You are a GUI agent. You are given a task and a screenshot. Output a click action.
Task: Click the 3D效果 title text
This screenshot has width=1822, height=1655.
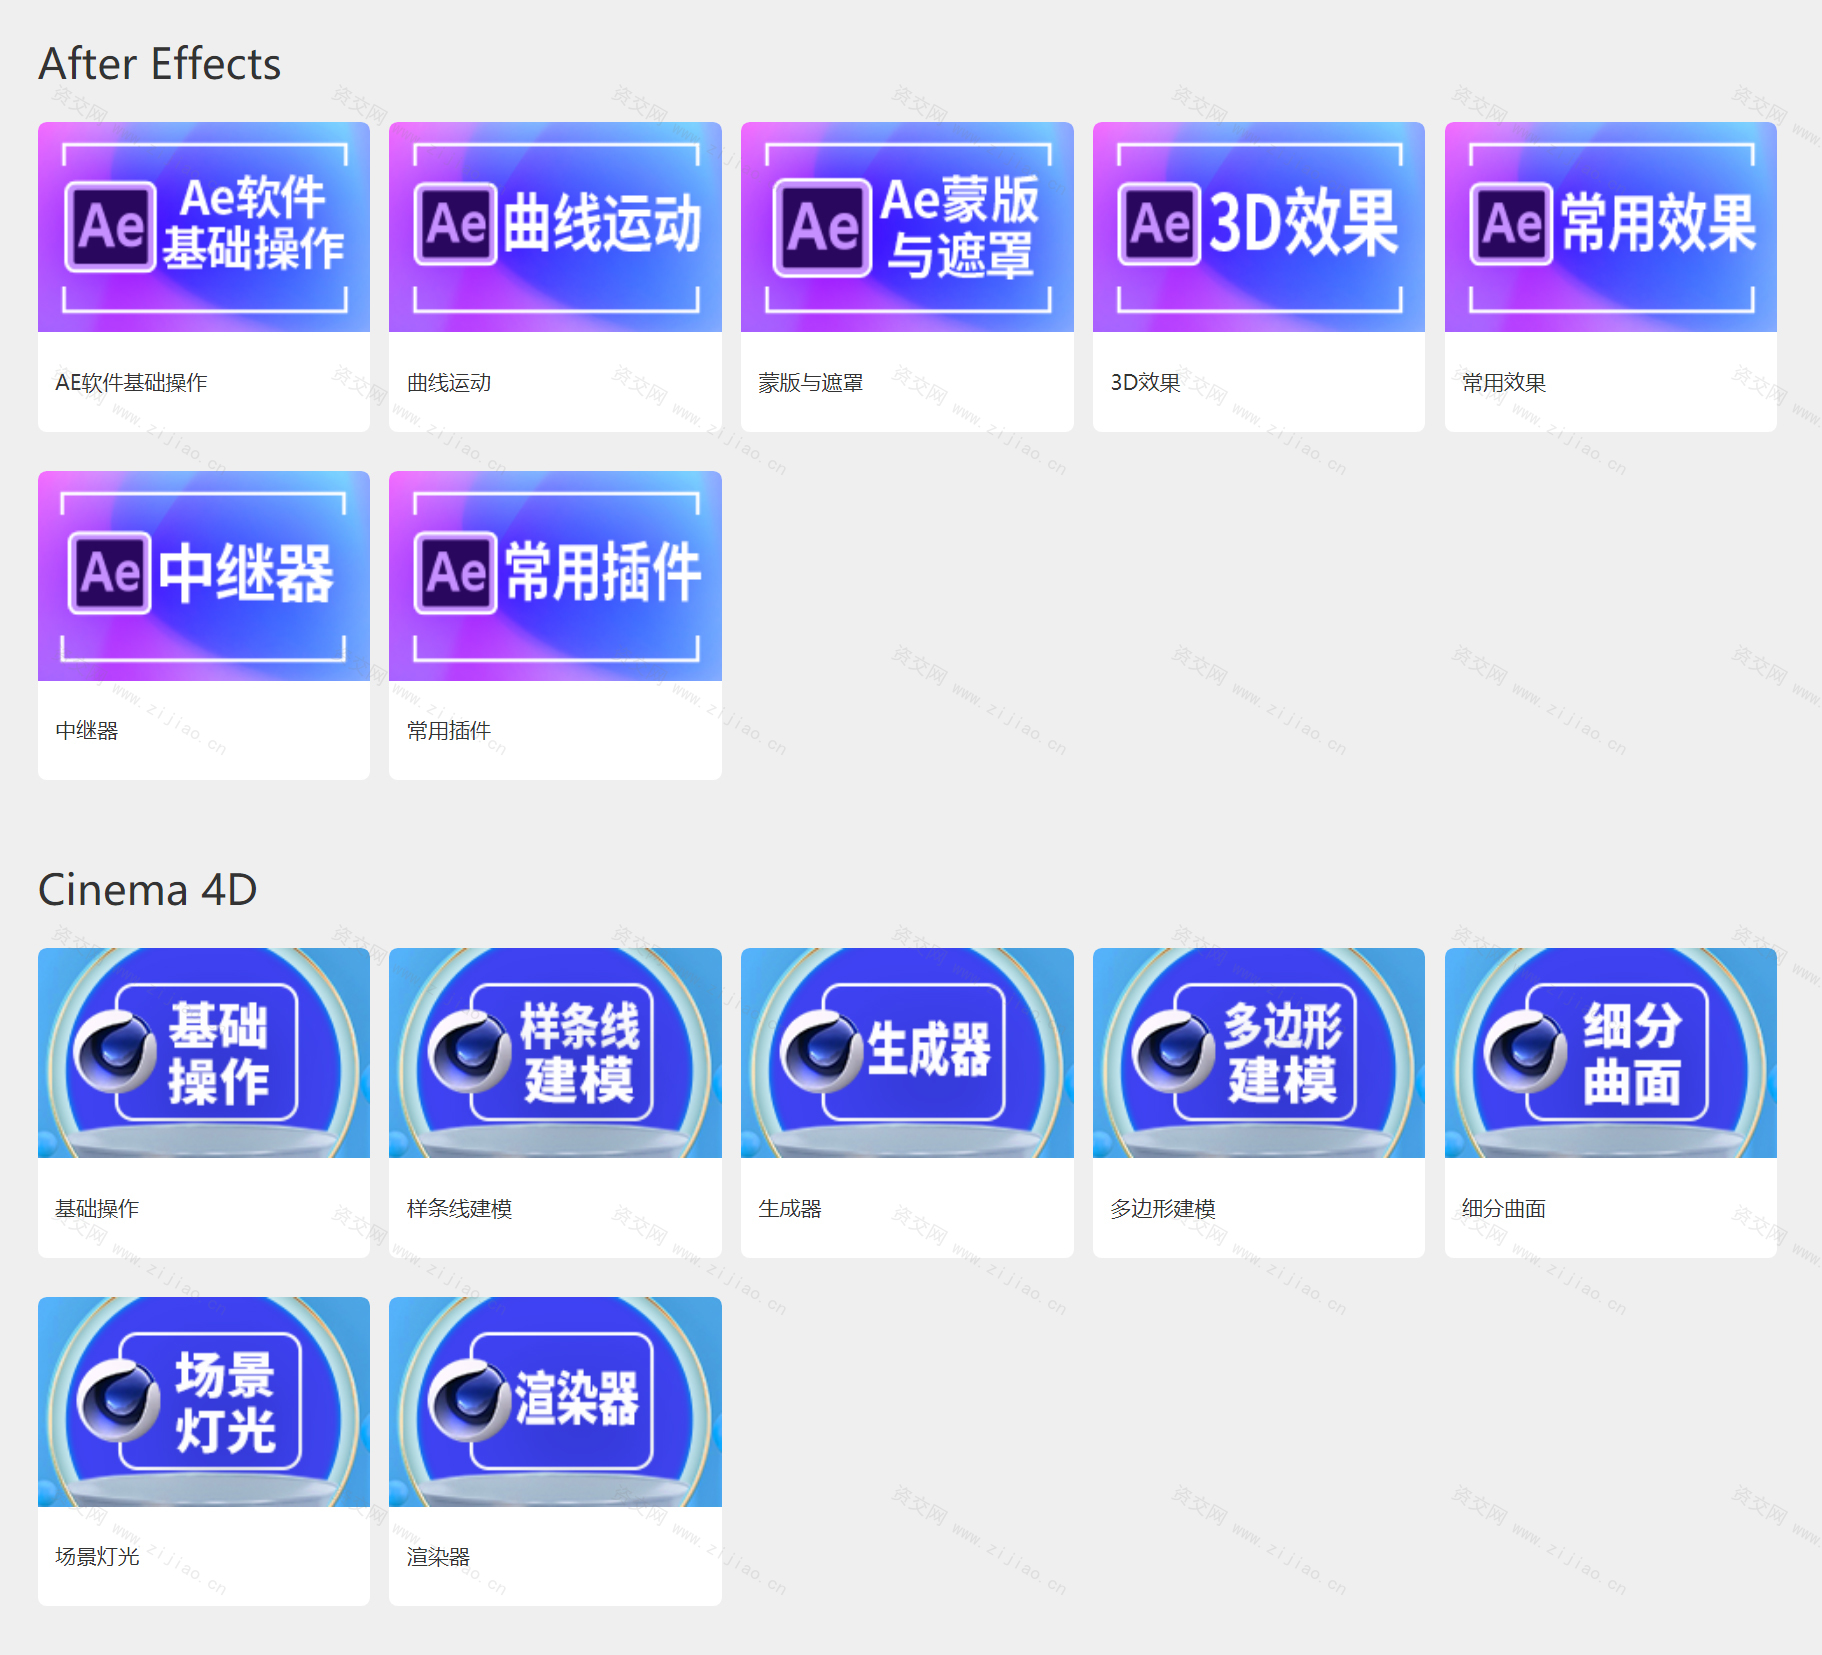1145,383
